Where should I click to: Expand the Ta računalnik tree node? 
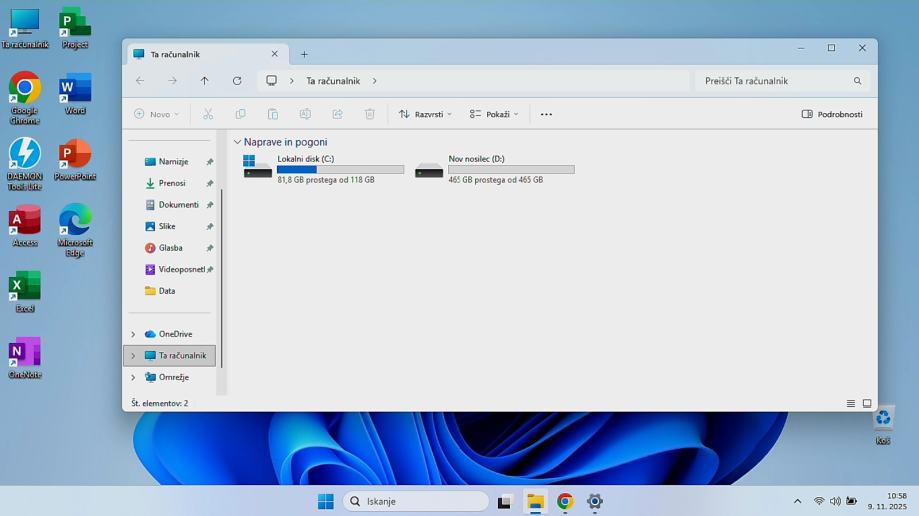[133, 356]
